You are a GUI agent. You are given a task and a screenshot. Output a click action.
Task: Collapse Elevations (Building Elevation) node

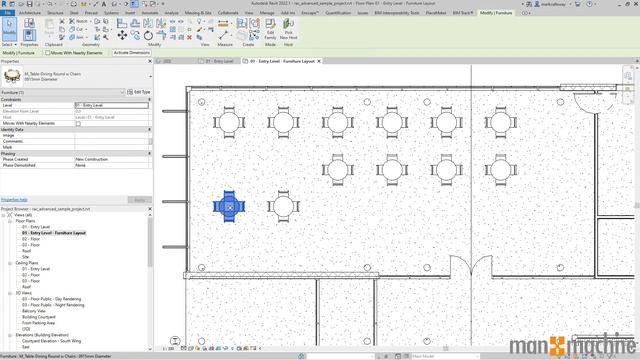pyautogui.click(x=10, y=335)
